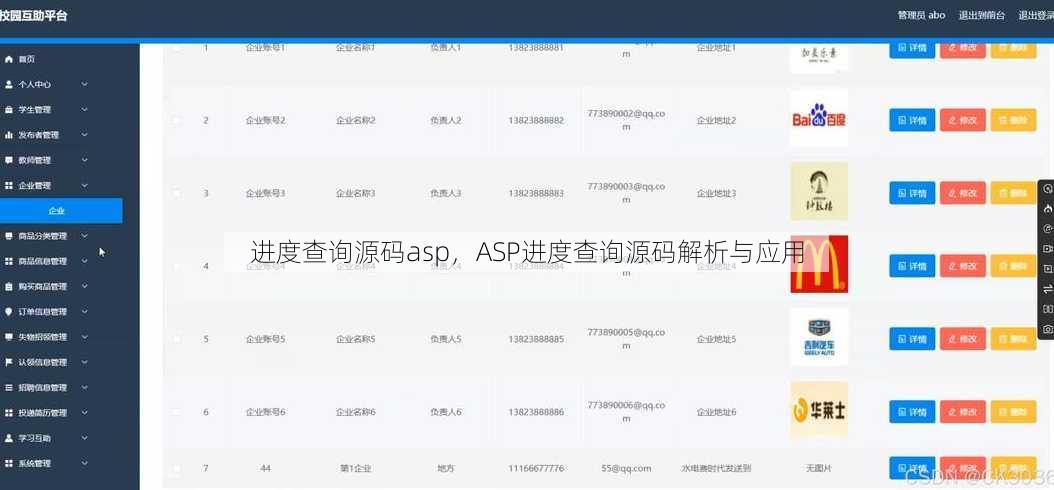Click 修改 for row 6 企业名称6

click(x=963, y=411)
